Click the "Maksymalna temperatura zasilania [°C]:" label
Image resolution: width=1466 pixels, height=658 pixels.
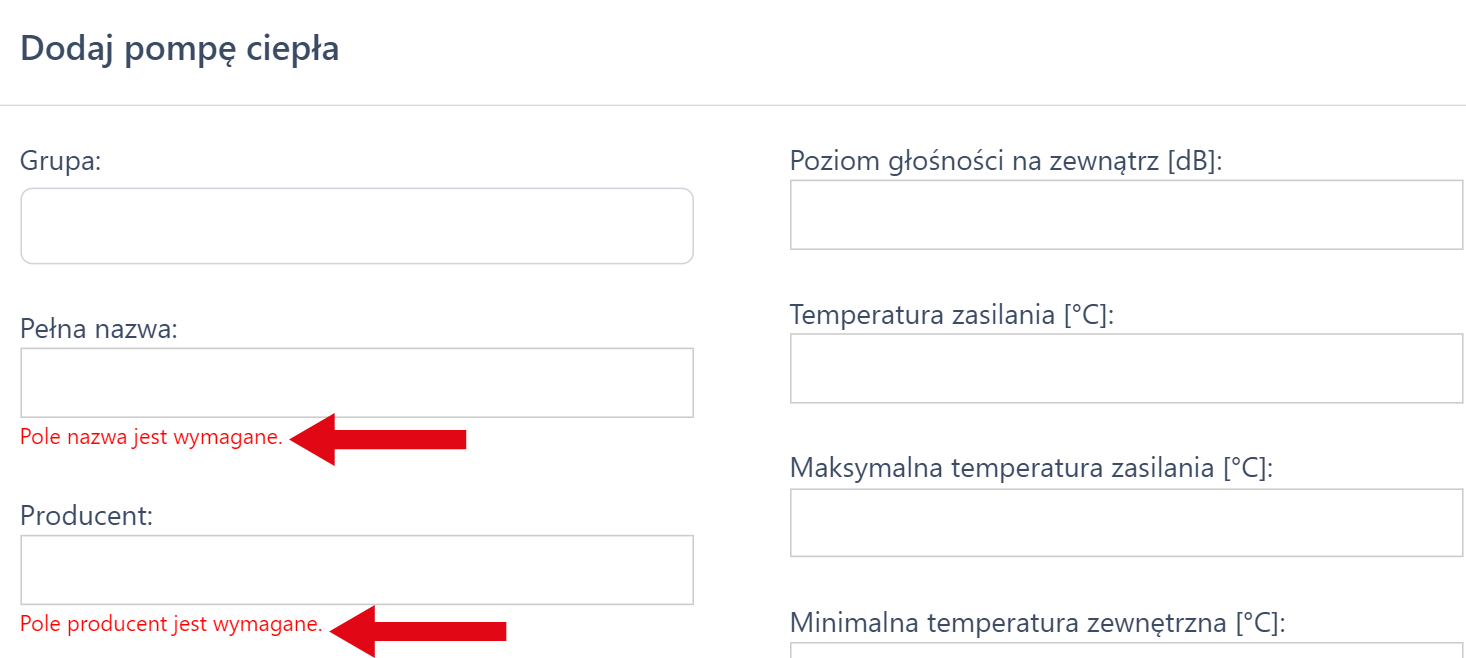point(1031,468)
